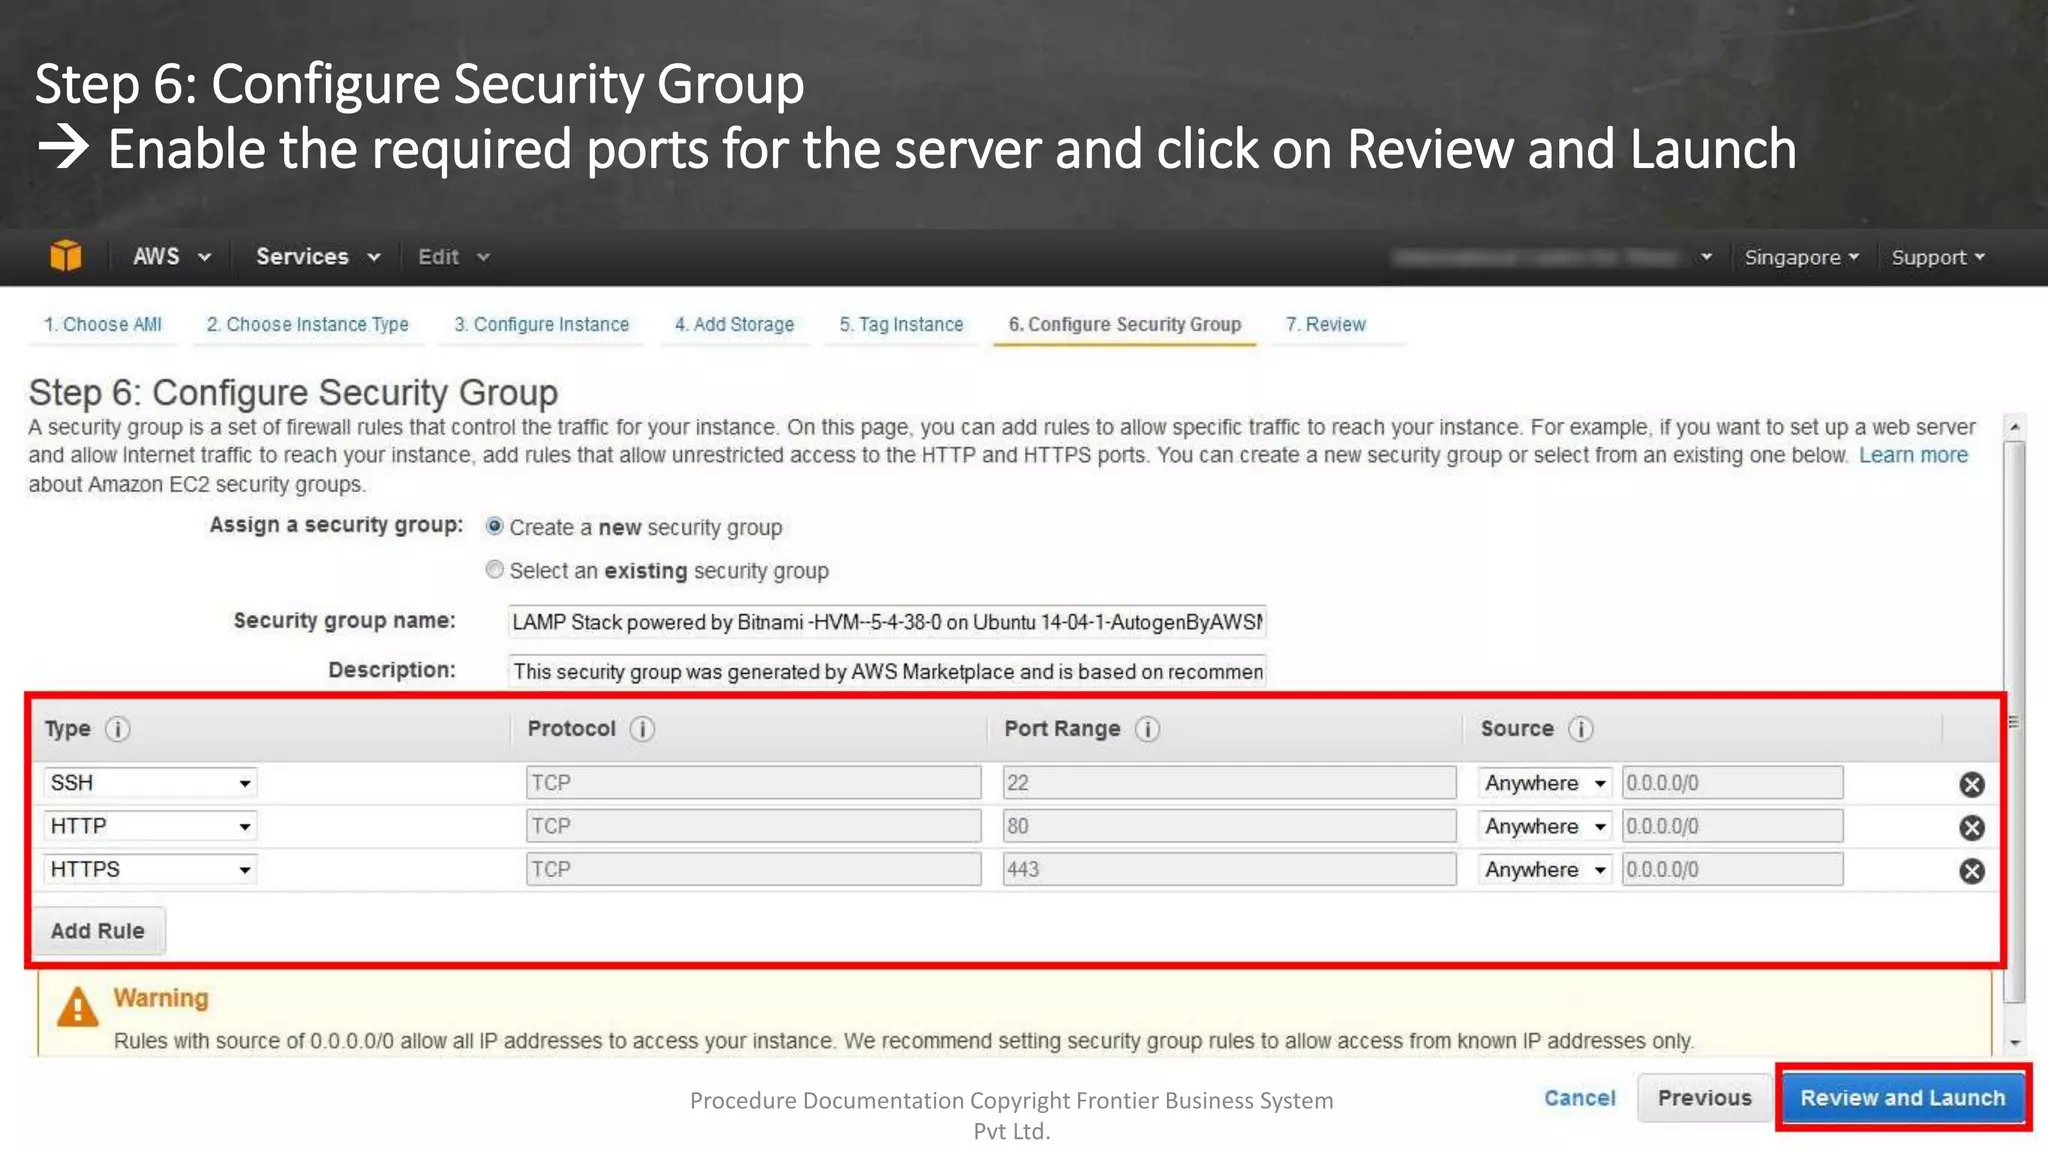The height and width of the screenshot is (1152, 2048).
Task: Open the SSH type dropdown
Action: (150, 783)
